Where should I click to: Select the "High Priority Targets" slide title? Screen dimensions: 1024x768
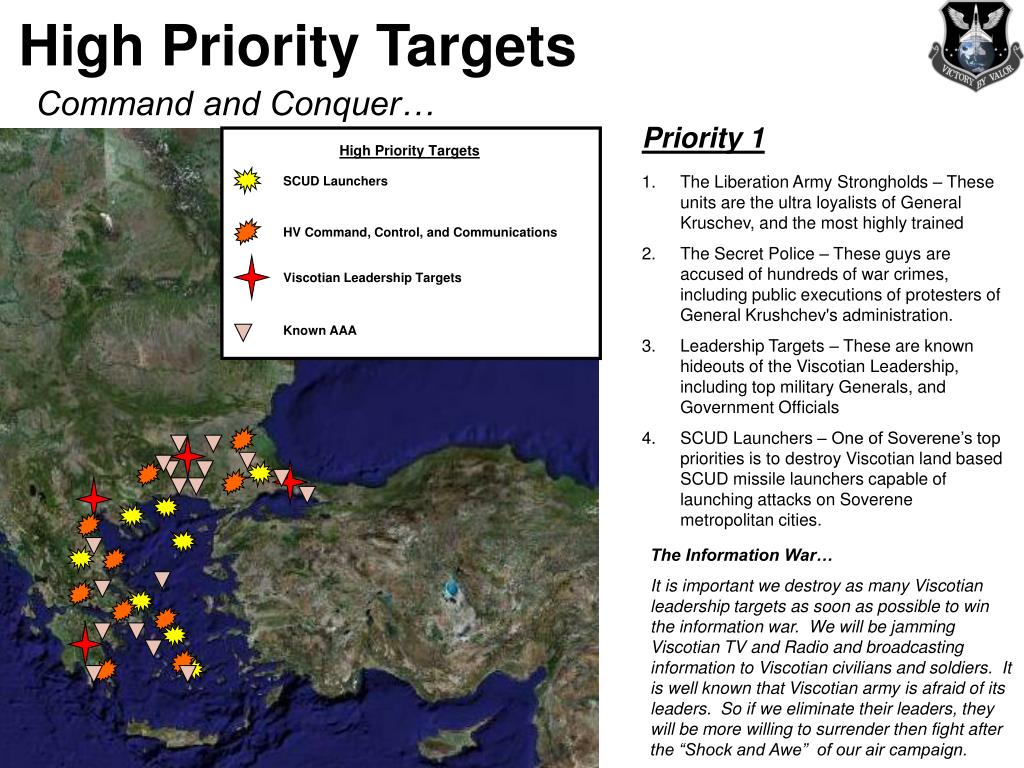click(298, 46)
